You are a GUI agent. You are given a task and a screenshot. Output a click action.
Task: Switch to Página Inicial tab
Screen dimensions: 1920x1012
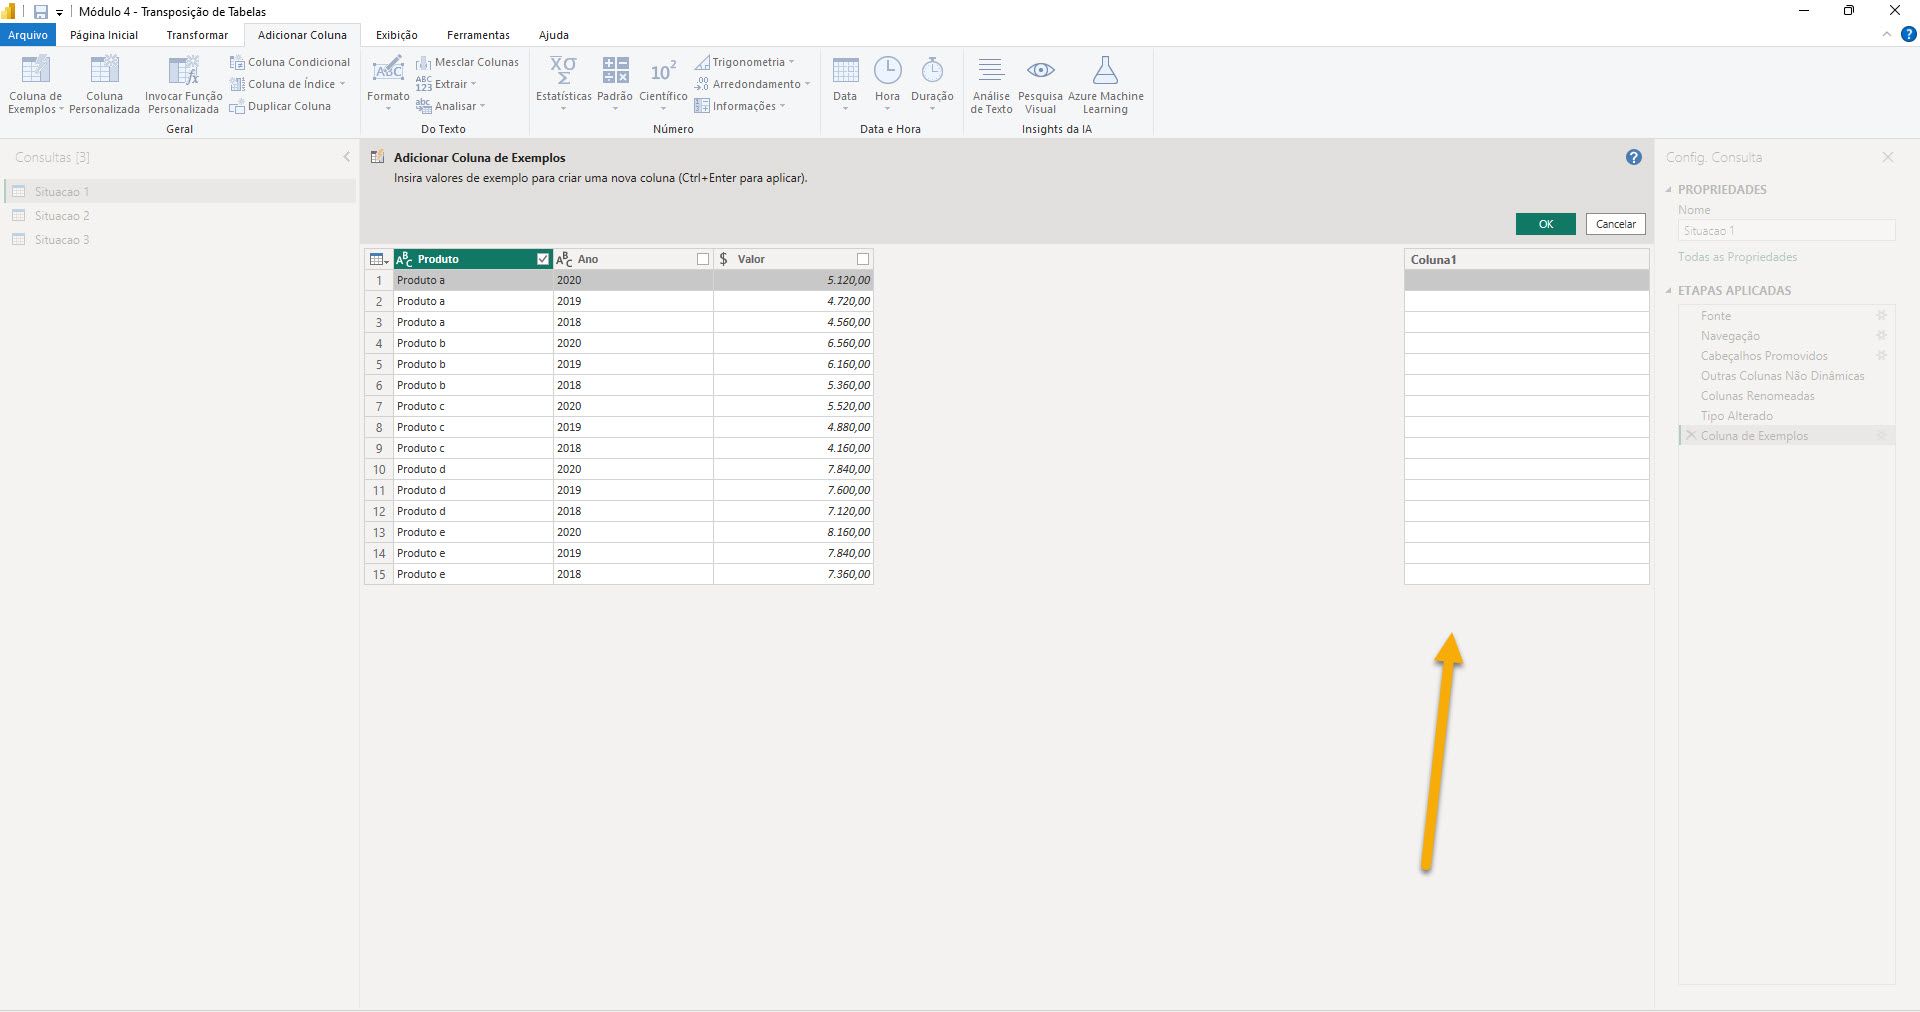click(x=104, y=35)
